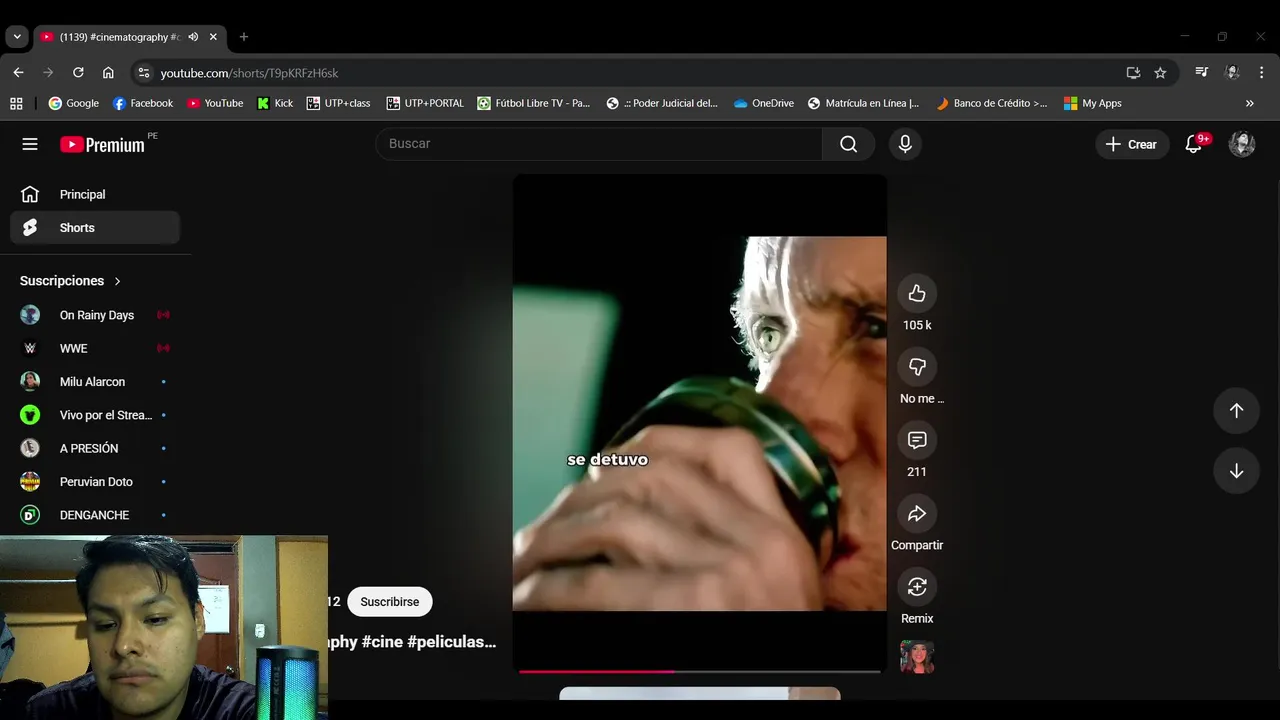Screen dimensions: 1280x720
Task: Show hidden bookmarks with double chevron
Action: coord(1249,103)
